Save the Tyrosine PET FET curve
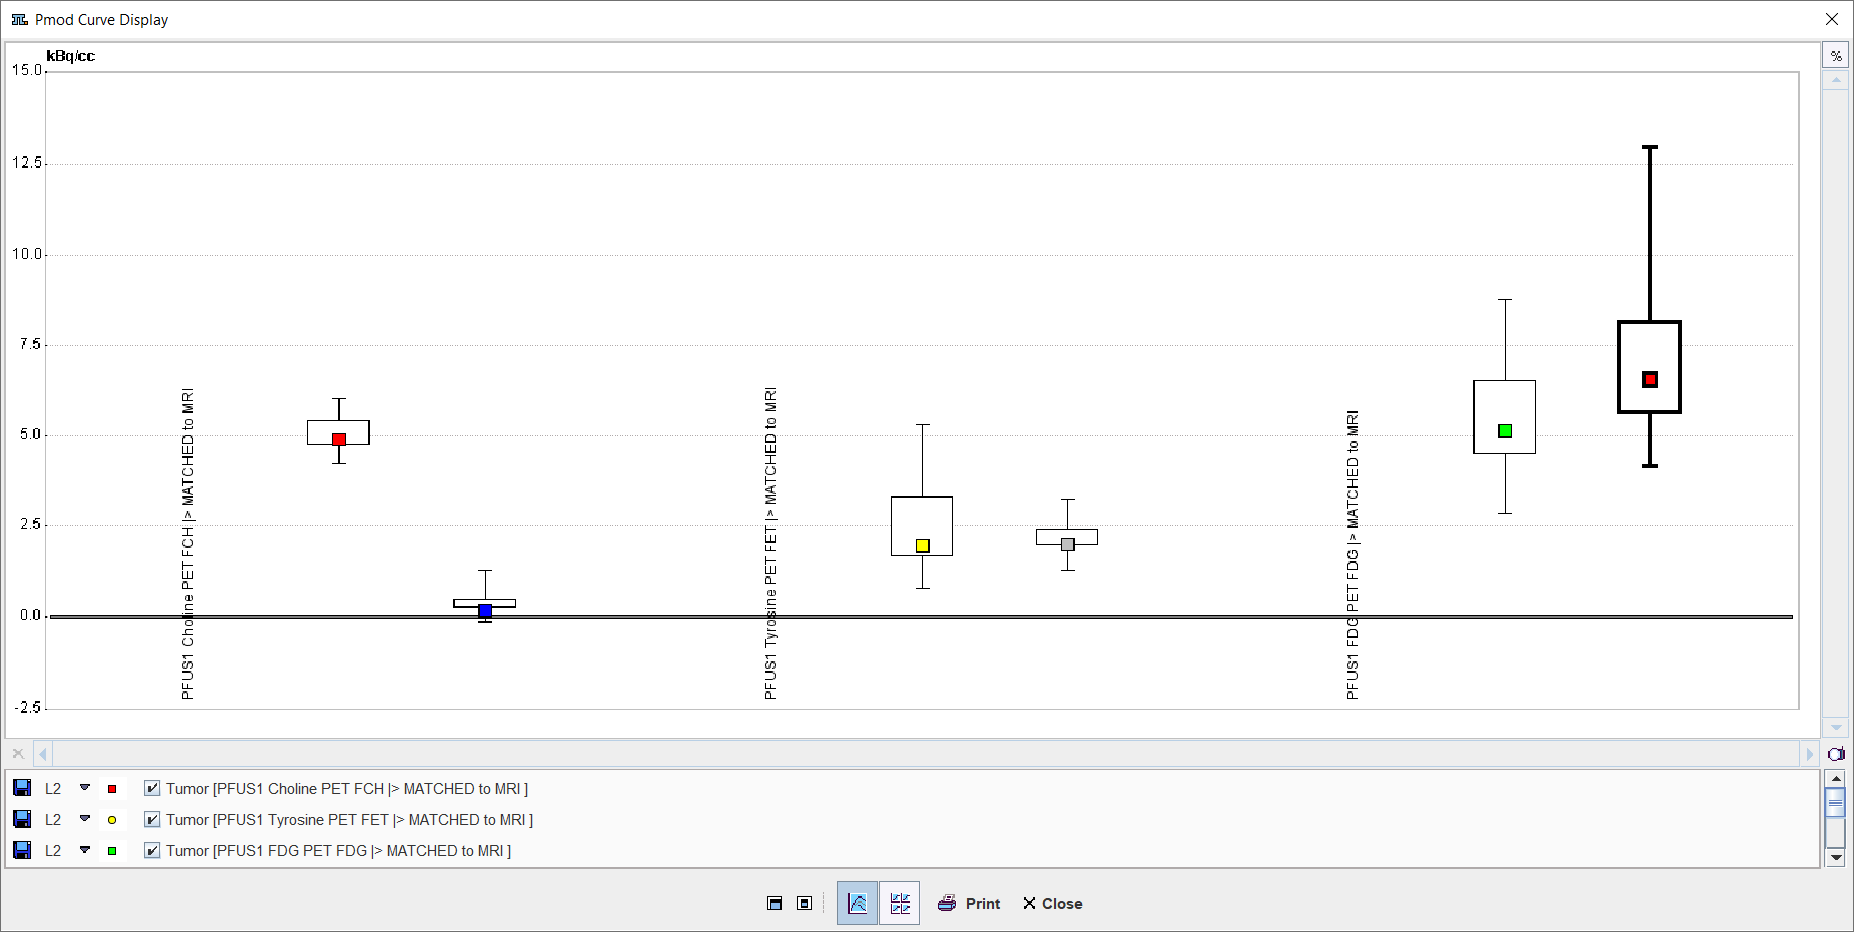Image resolution: width=1854 pixels, height=932 pixels. click(22, 819)
